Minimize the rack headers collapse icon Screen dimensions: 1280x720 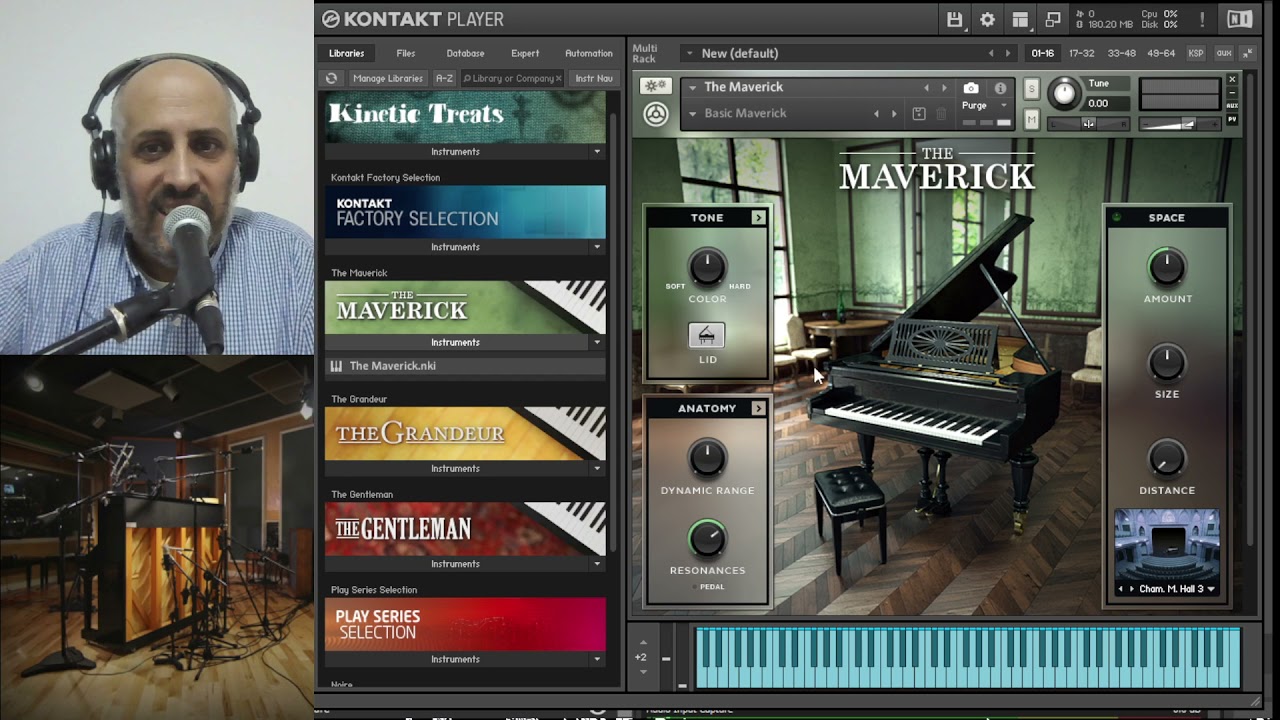point(1248,53)
